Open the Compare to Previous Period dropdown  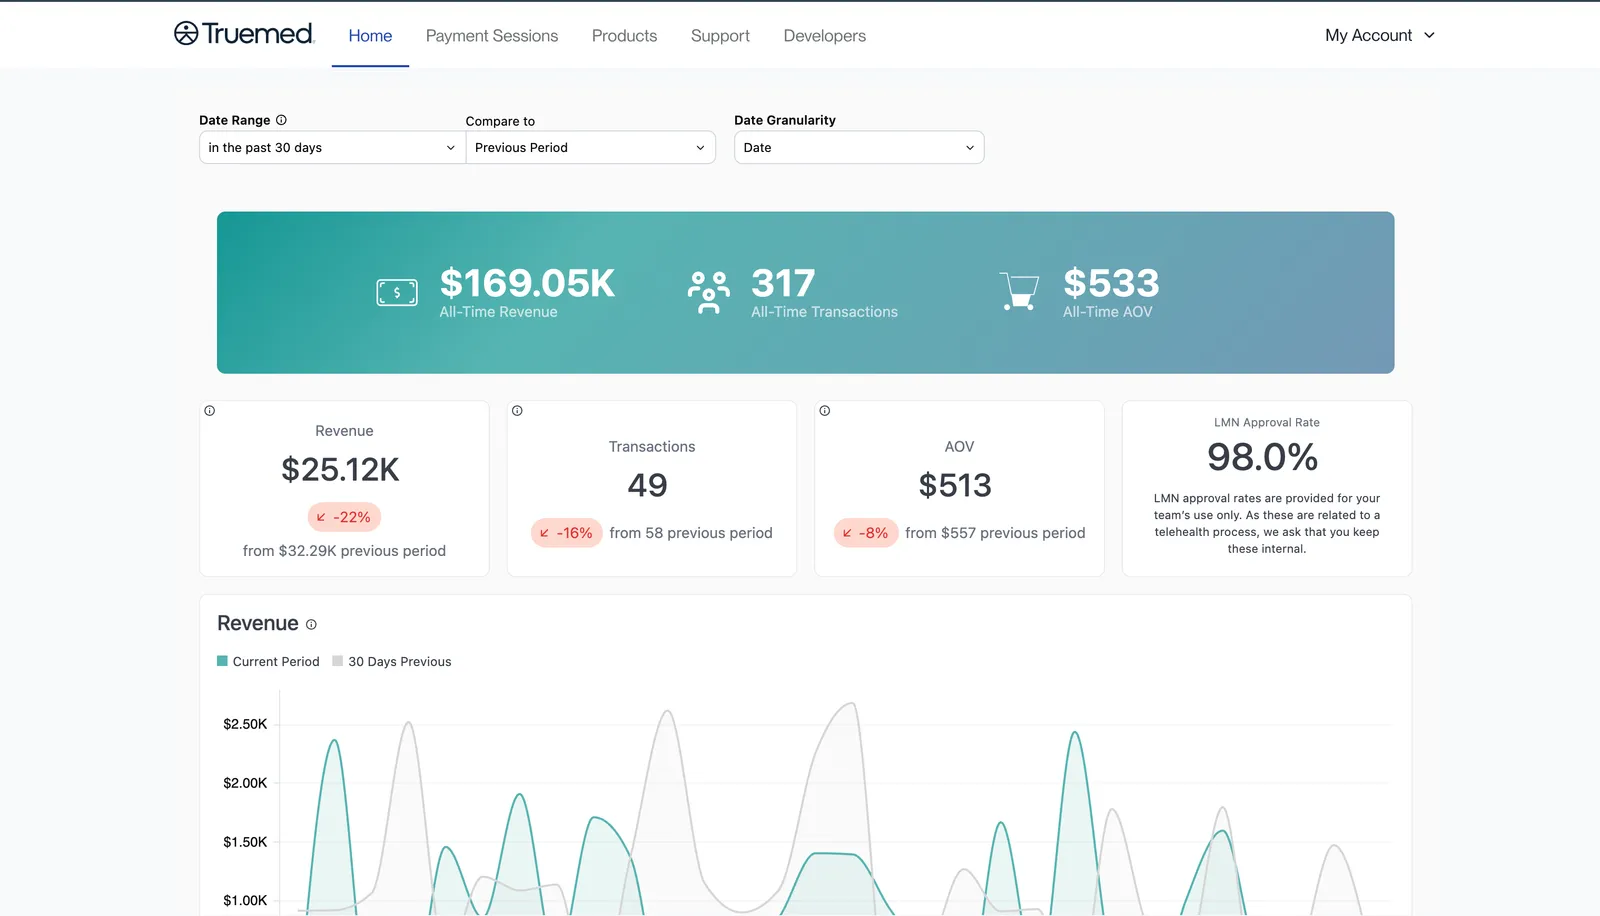(x=590, y=148)
